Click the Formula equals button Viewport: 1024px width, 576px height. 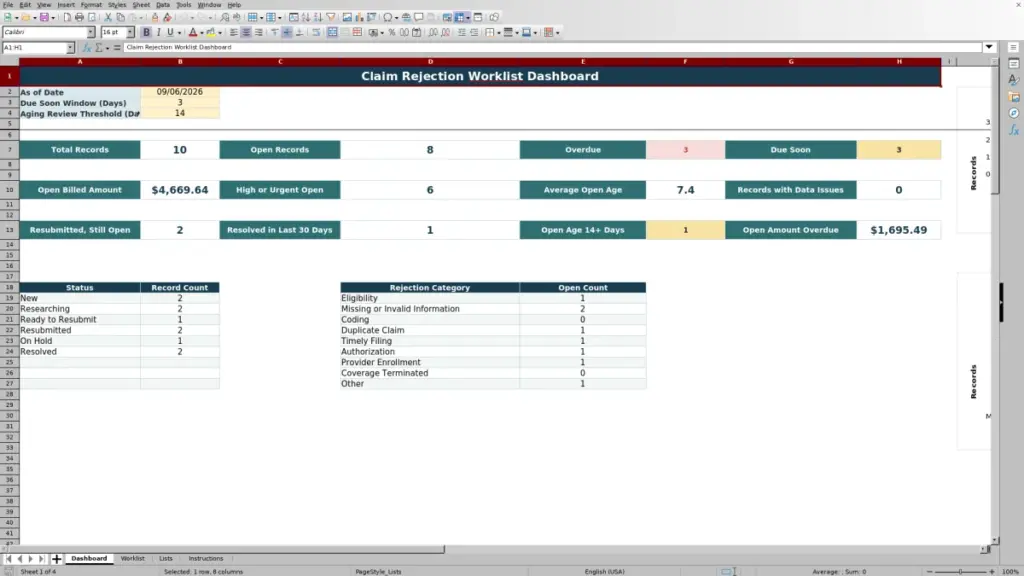(x=117, y=48)
